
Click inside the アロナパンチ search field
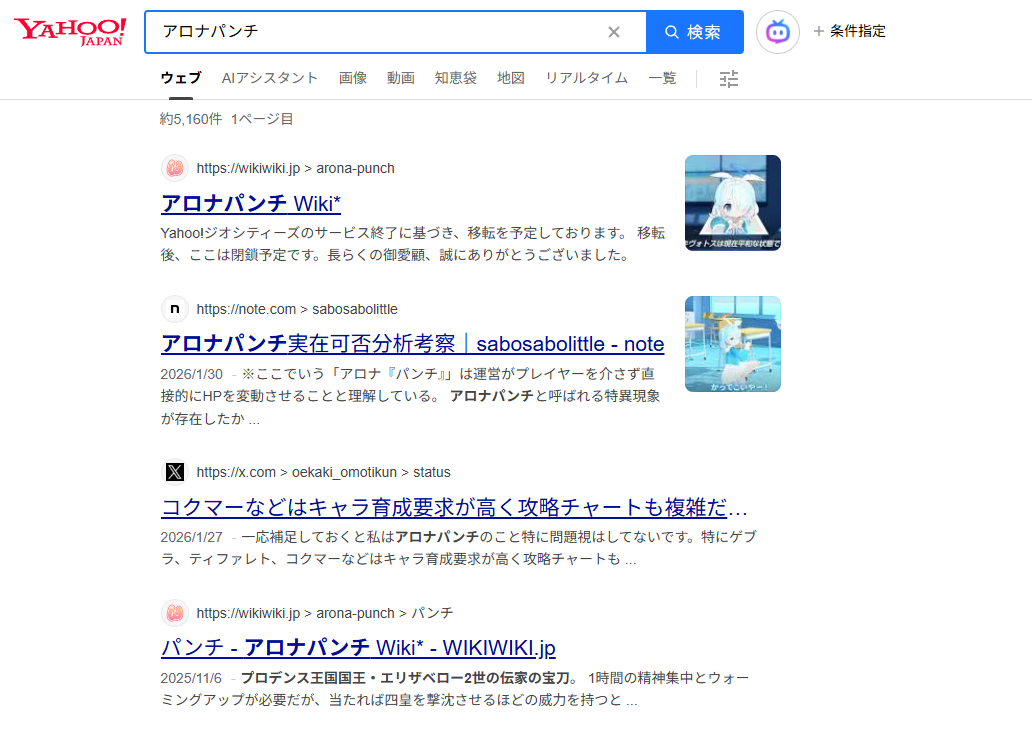click(x=380, y=32)
